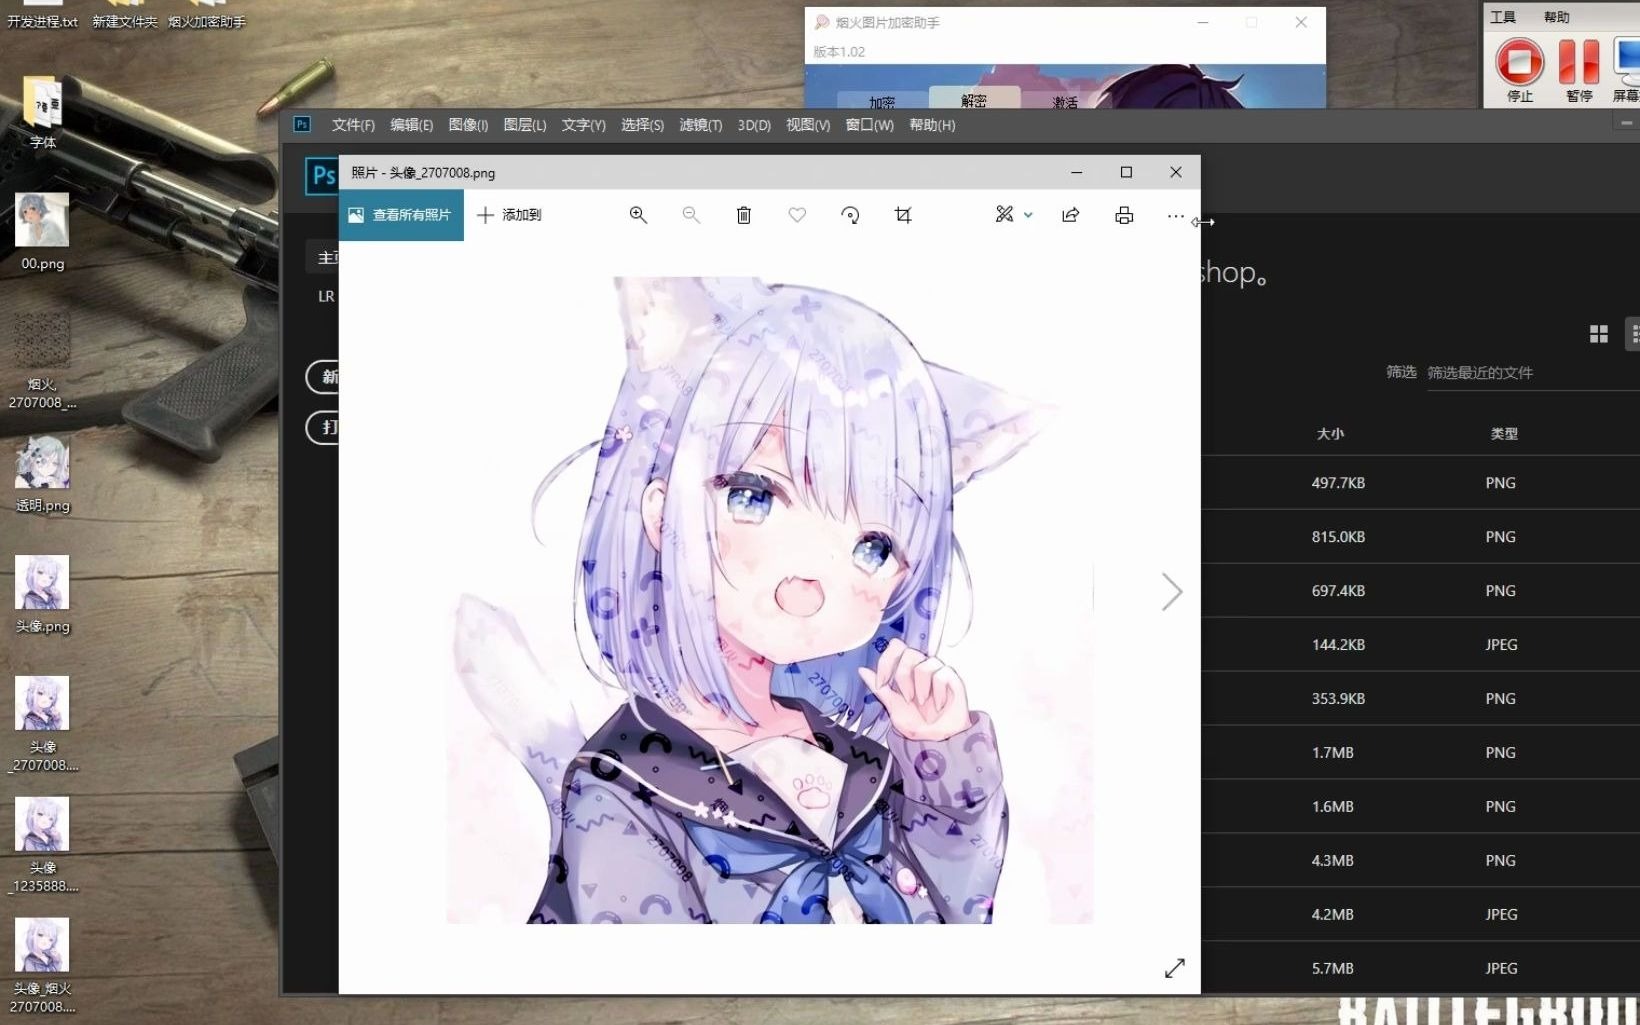Sort recent files by 大小 column

pyautogui.click(x=1330, y=434)
